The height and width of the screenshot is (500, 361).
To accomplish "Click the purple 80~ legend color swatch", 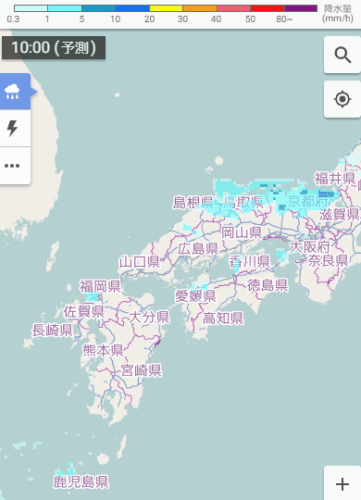I will click(301, 8).
